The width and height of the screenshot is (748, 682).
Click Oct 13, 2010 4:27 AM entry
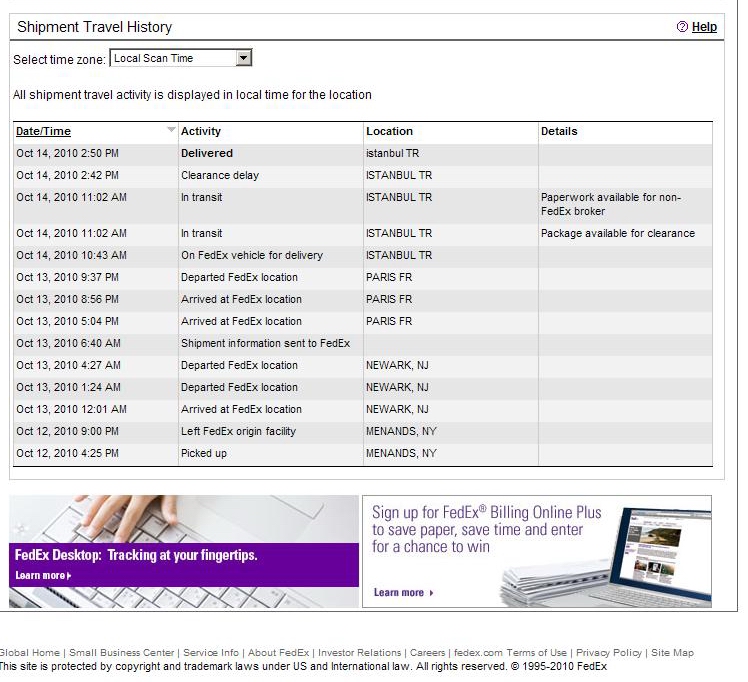pos(68,365)
